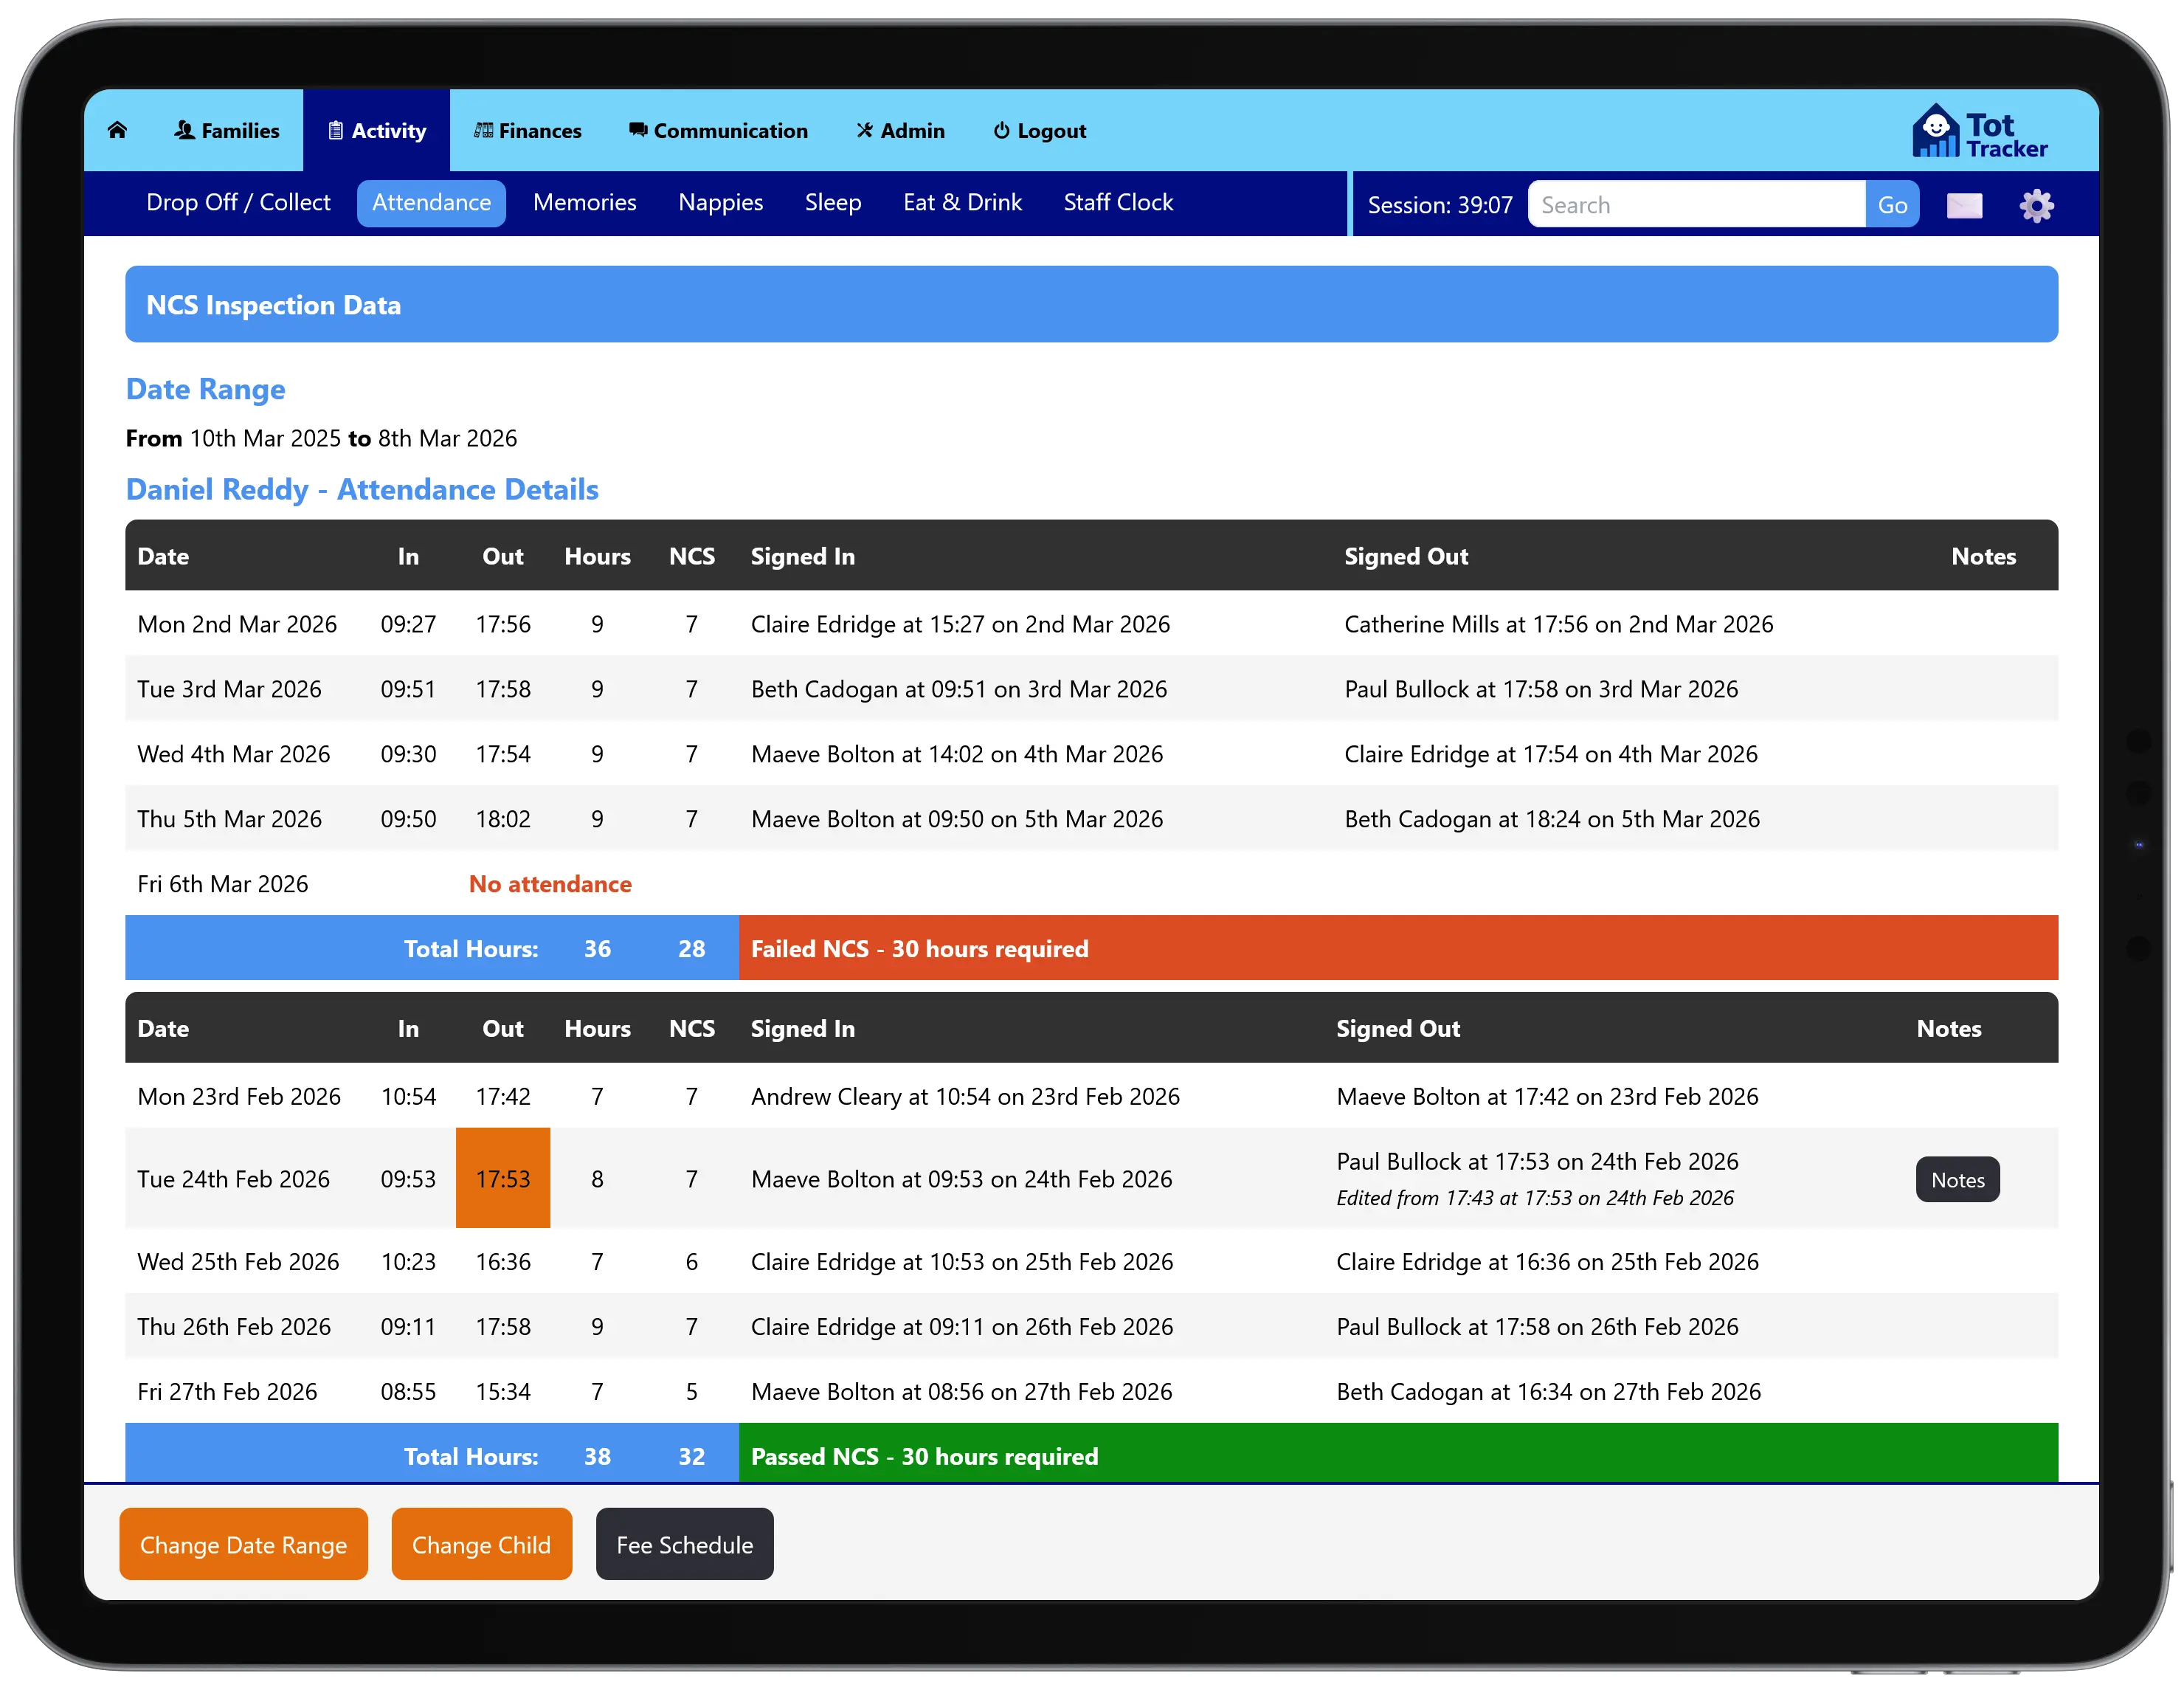Open Notes for 24th Feb entry
The width and height of the screenshot is (2184, 1690).
tap(1956, 1179)
